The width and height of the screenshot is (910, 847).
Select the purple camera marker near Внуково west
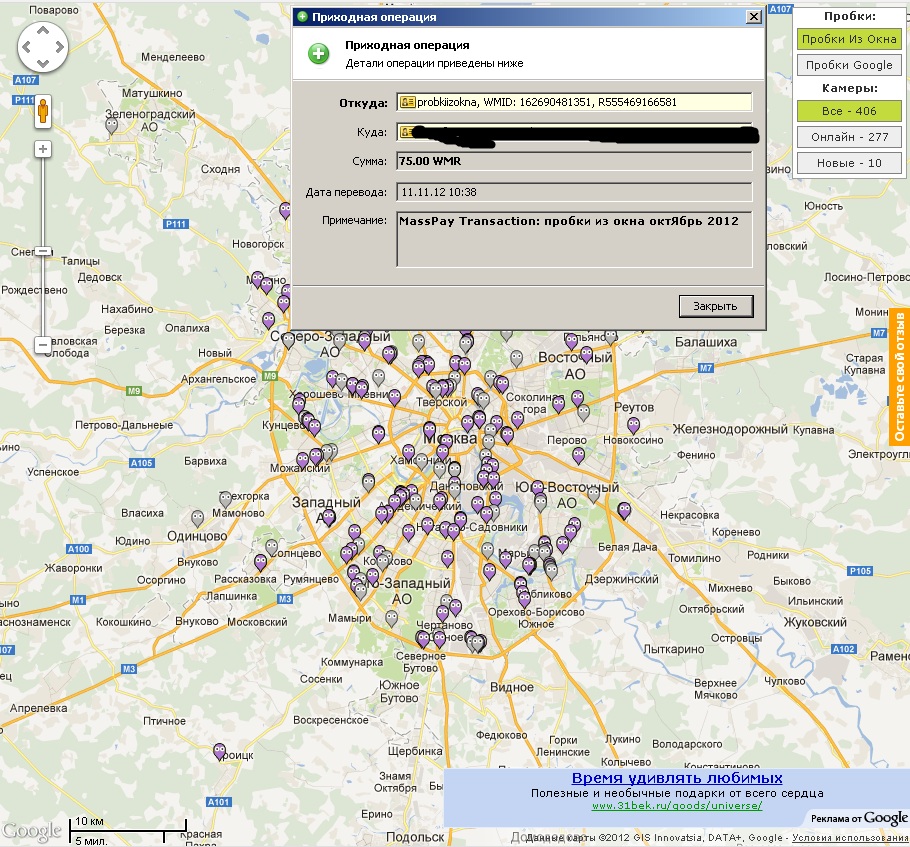[261, 563]
